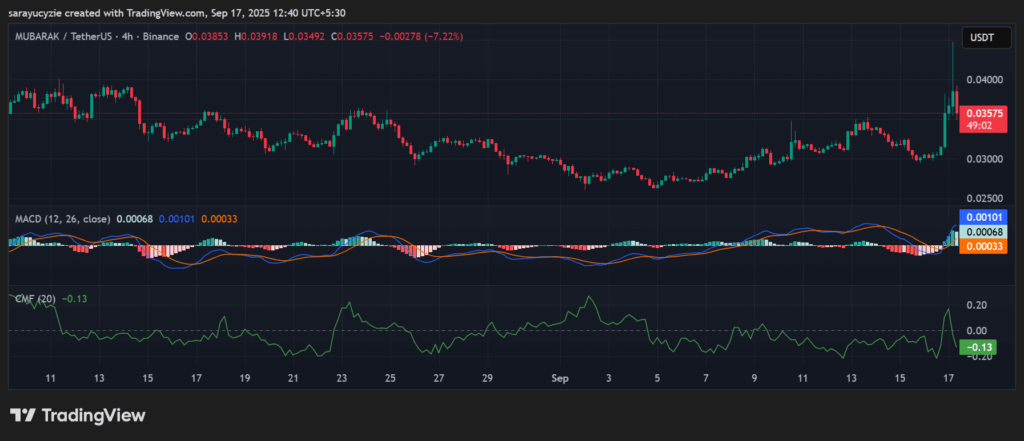1024x441 pixels.
Task: Click the date label 29 on time axis
Action: pyautogui.click(x=487, y=378)
